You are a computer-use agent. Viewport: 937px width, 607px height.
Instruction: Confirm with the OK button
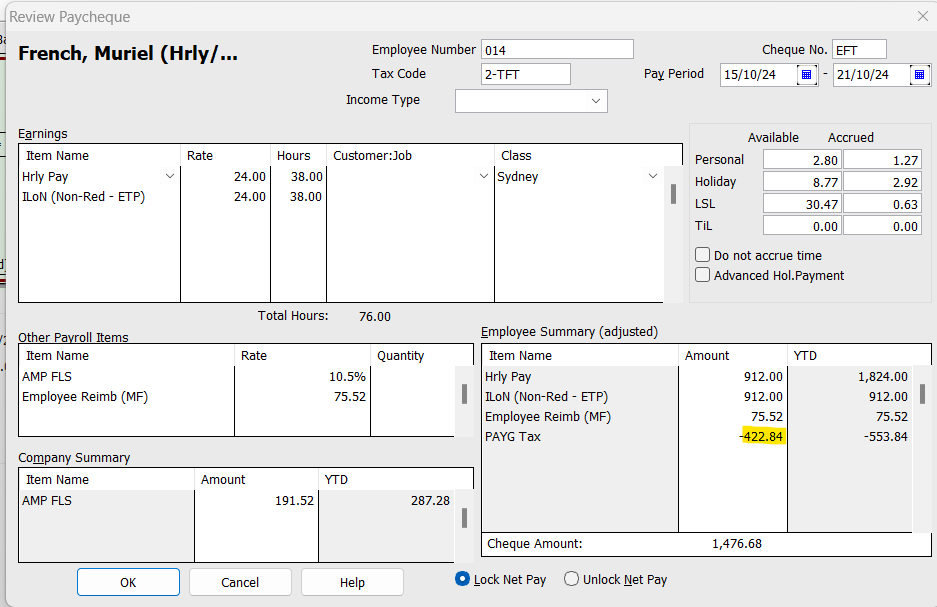128,583
